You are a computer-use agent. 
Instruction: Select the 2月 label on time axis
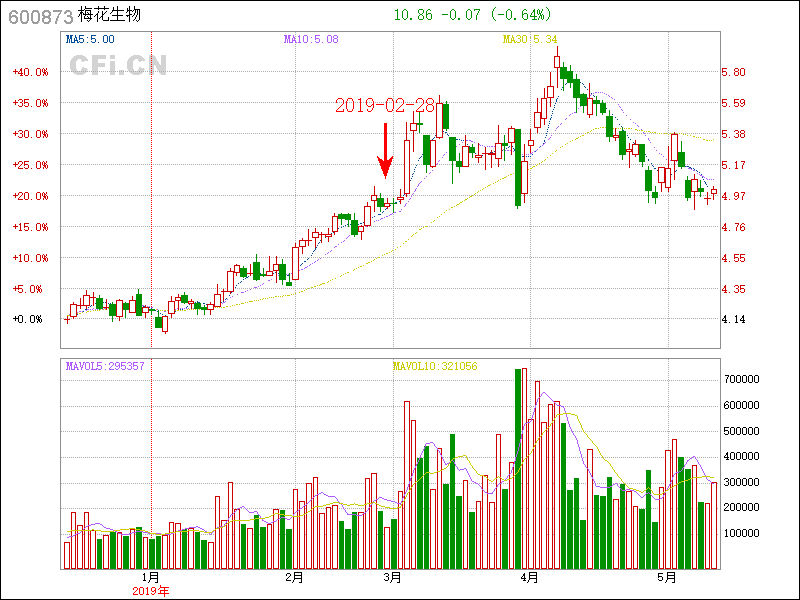coord(294,578)
